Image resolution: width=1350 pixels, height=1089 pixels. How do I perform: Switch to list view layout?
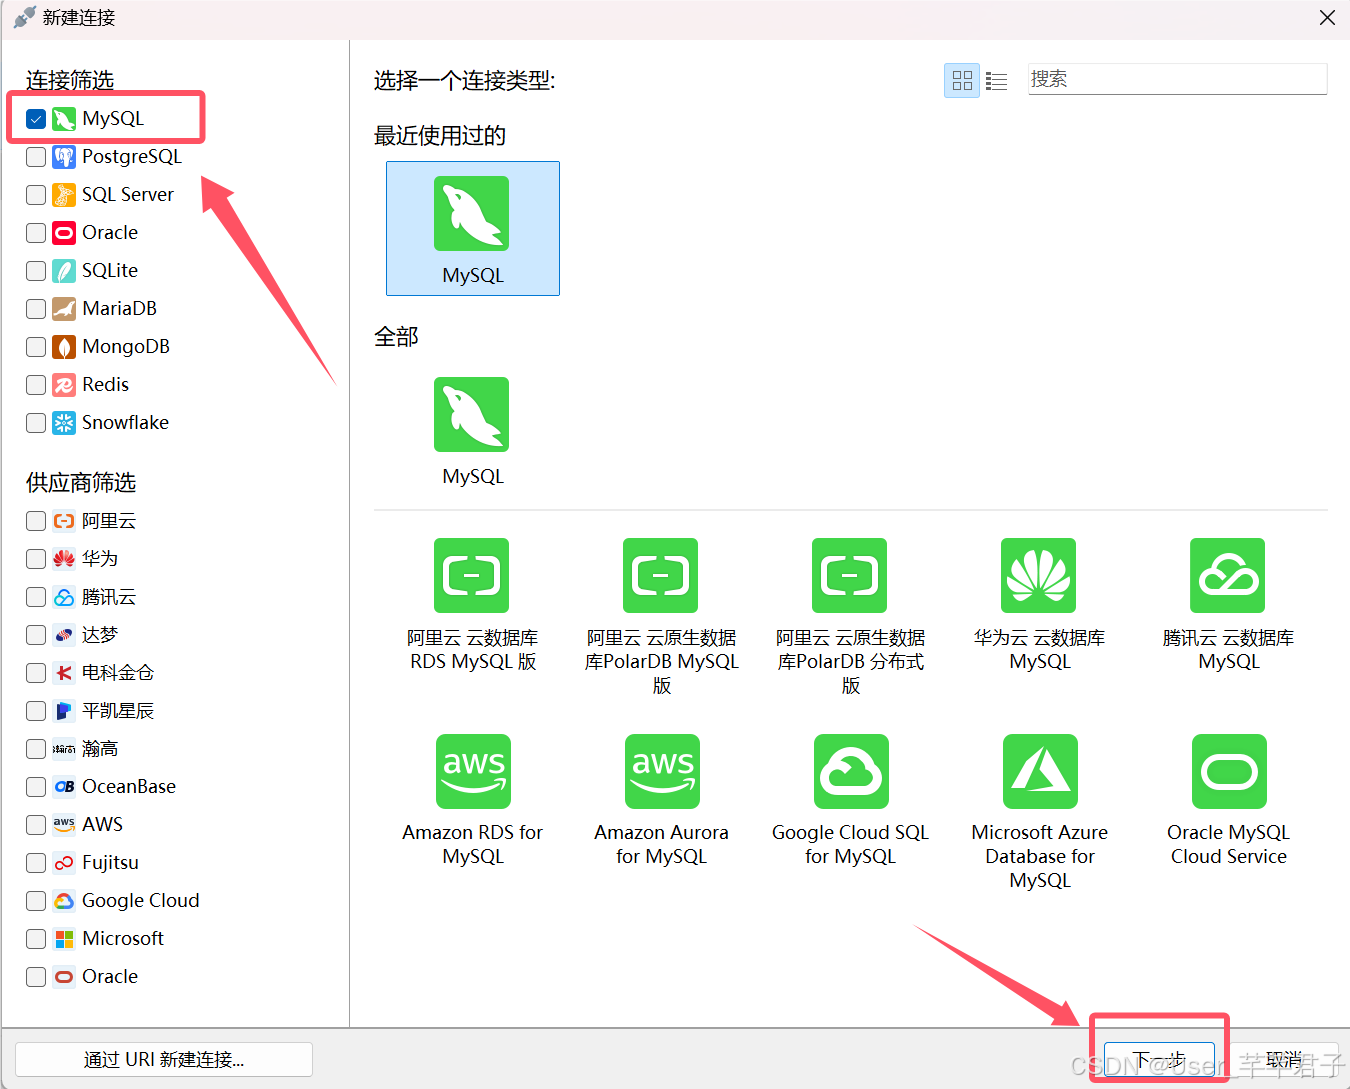coord(996,80)
